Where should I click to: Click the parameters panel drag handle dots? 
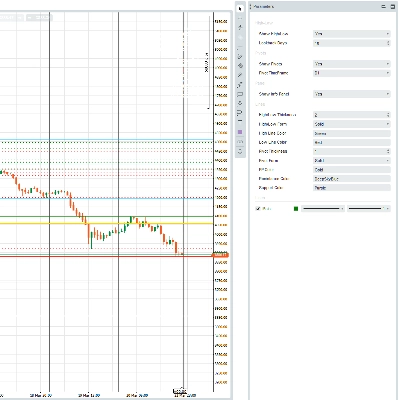pyautogui.click(x=251, y=6)
